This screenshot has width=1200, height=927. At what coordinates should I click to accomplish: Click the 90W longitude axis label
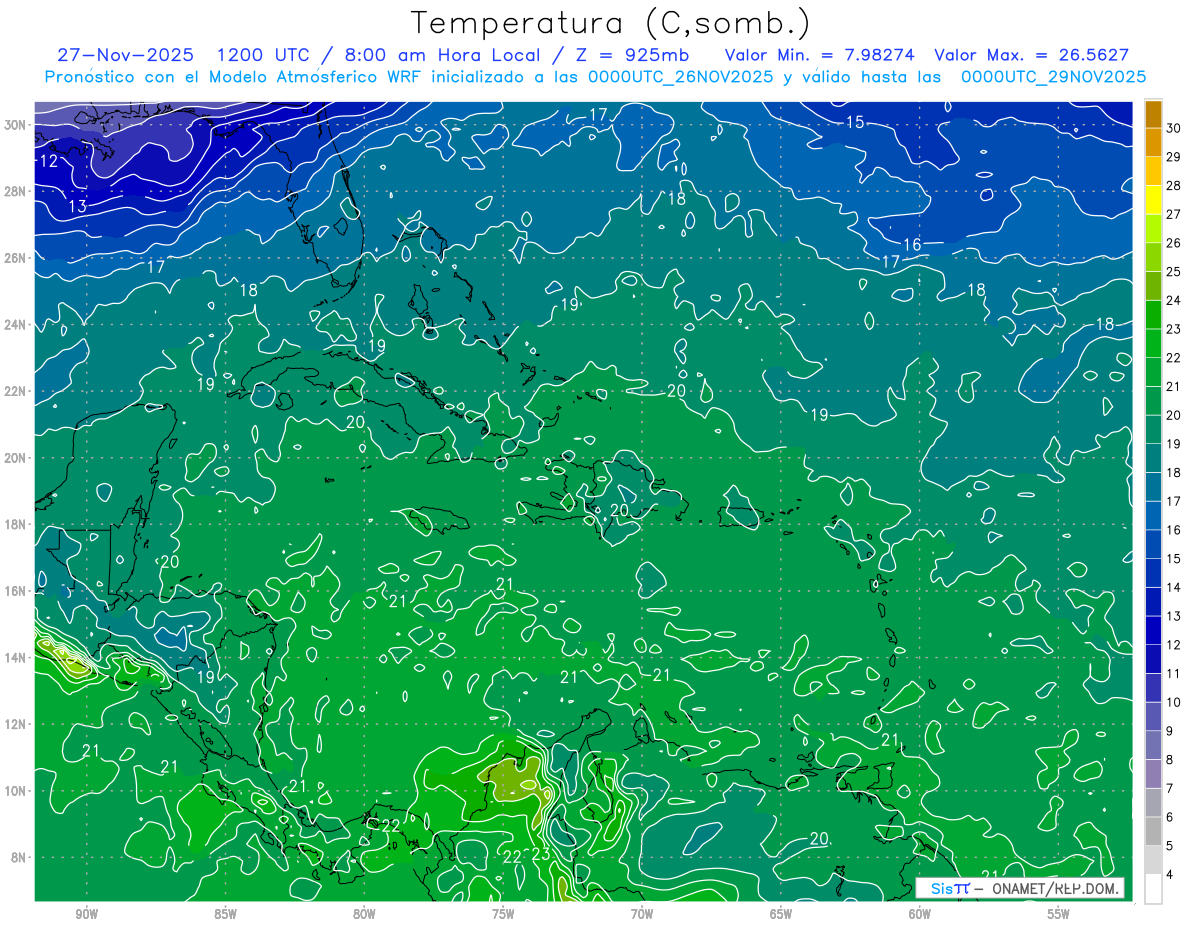[x=87, y=914]
